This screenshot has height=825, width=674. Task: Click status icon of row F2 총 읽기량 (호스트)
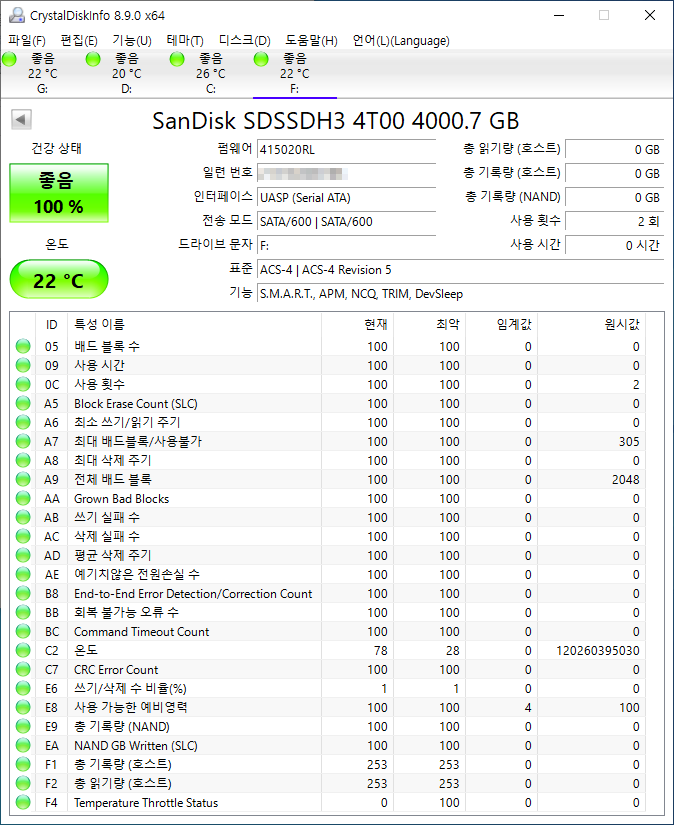tap(23, 783)
